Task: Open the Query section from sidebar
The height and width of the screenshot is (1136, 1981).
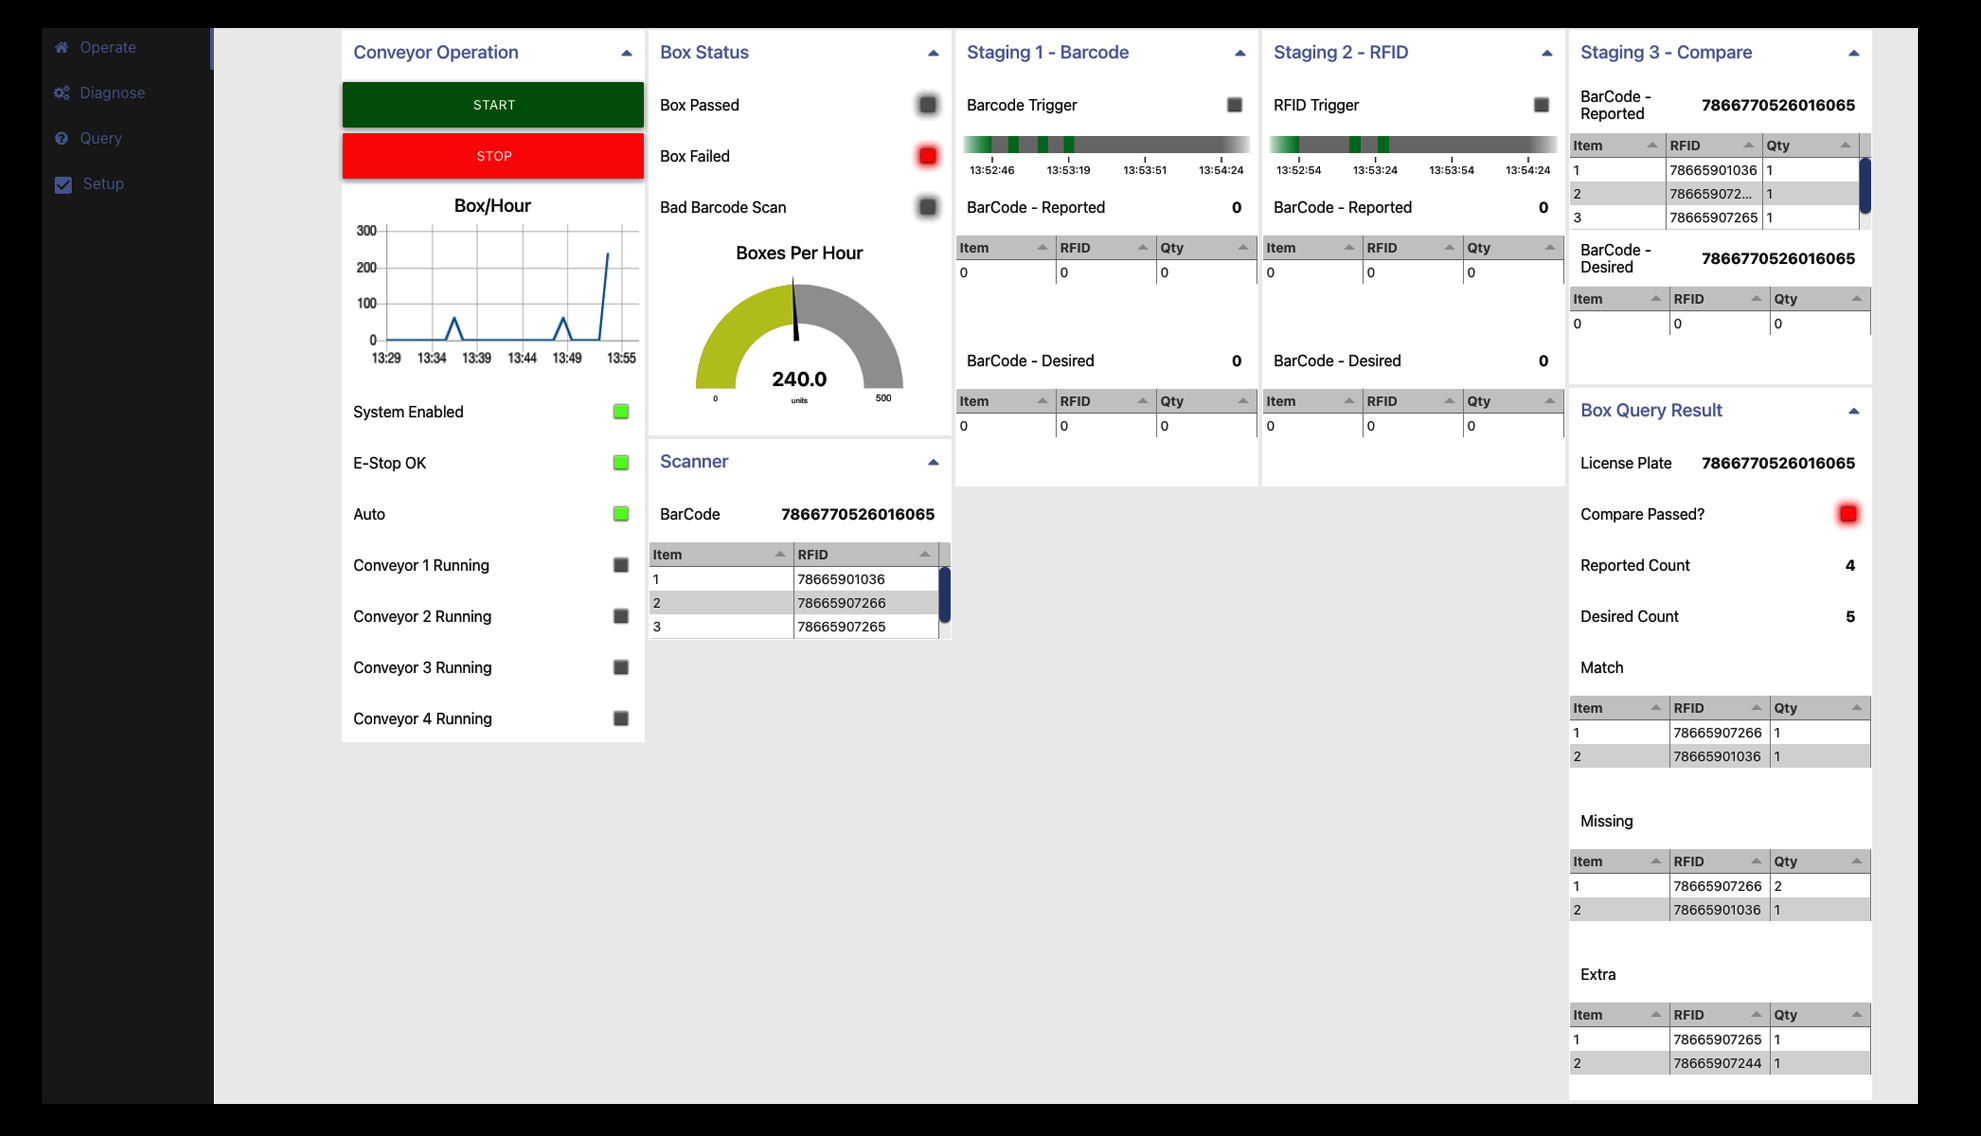Action: point(101,138)
